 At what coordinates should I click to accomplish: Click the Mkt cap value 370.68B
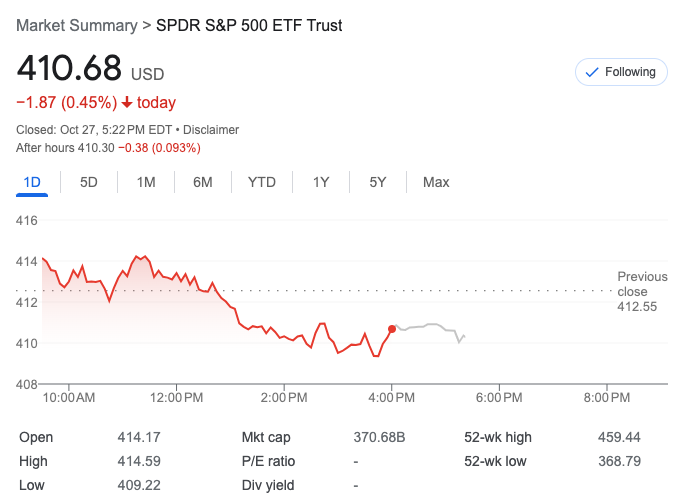(x=379, y=437)
